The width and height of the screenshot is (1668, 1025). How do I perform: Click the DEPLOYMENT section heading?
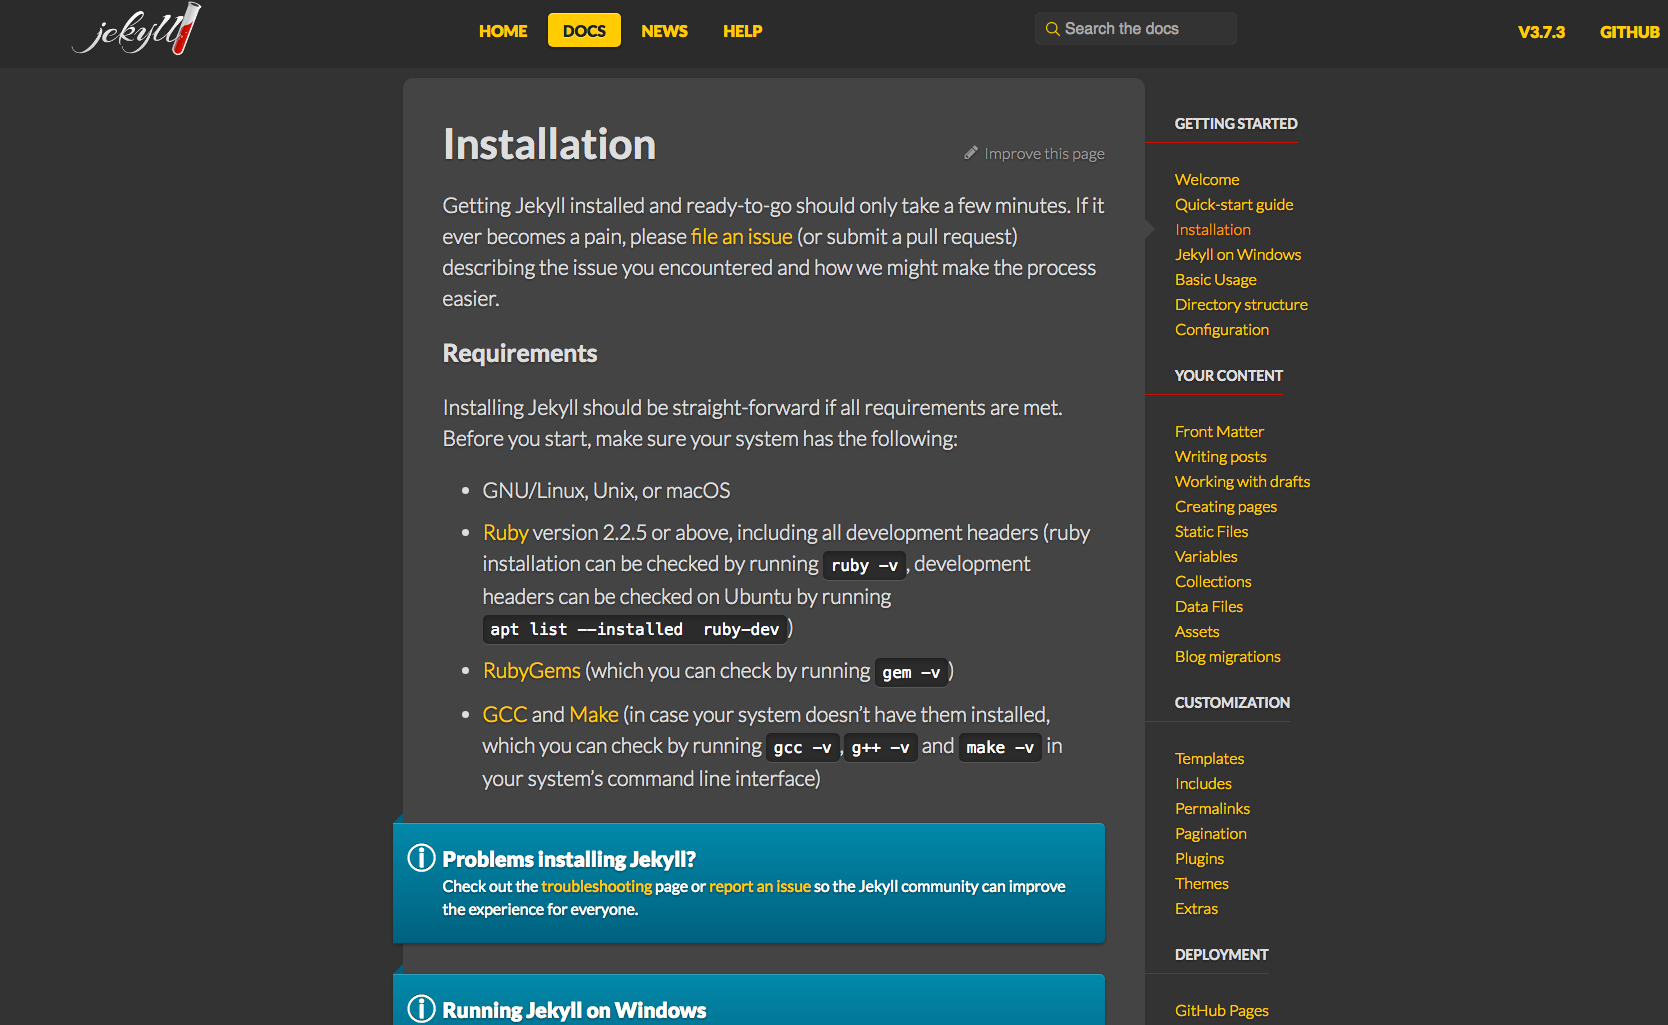[x=1221, y=955]
